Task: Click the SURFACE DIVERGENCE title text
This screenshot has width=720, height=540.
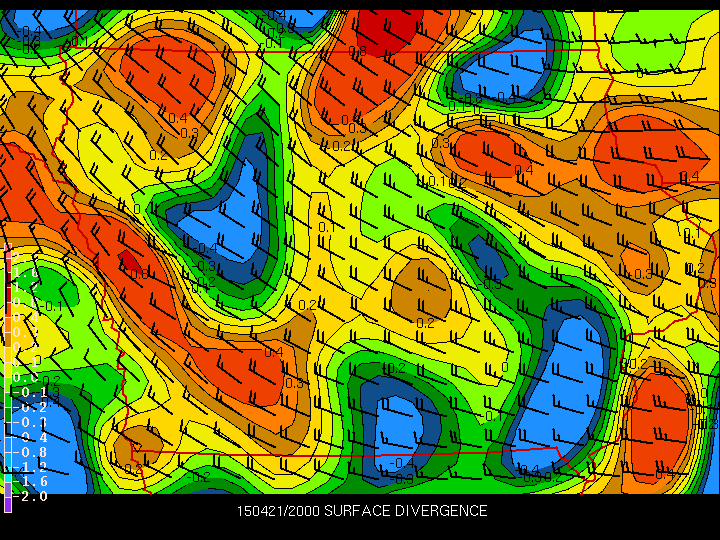Action: coord(405,511)
